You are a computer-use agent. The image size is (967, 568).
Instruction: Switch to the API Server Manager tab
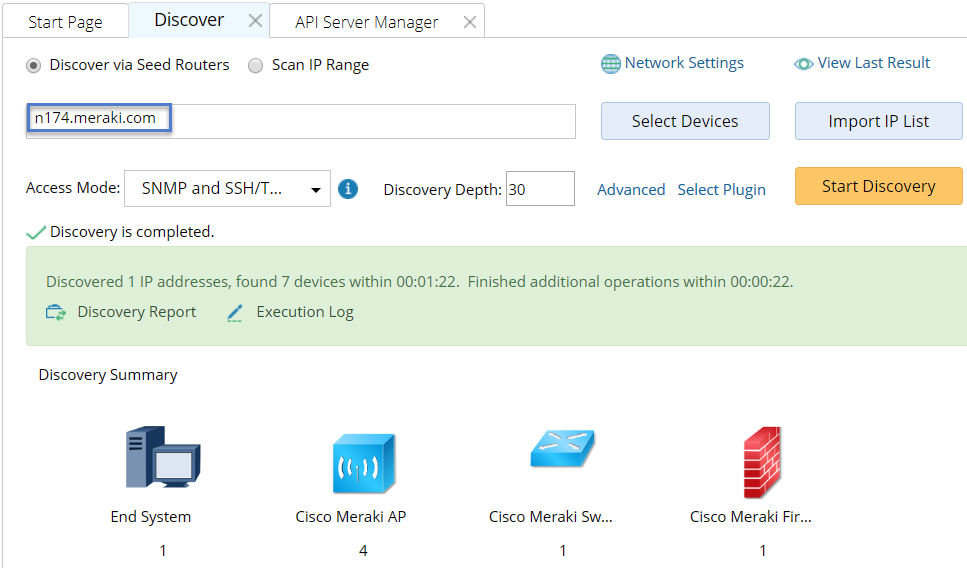[366, 22]
